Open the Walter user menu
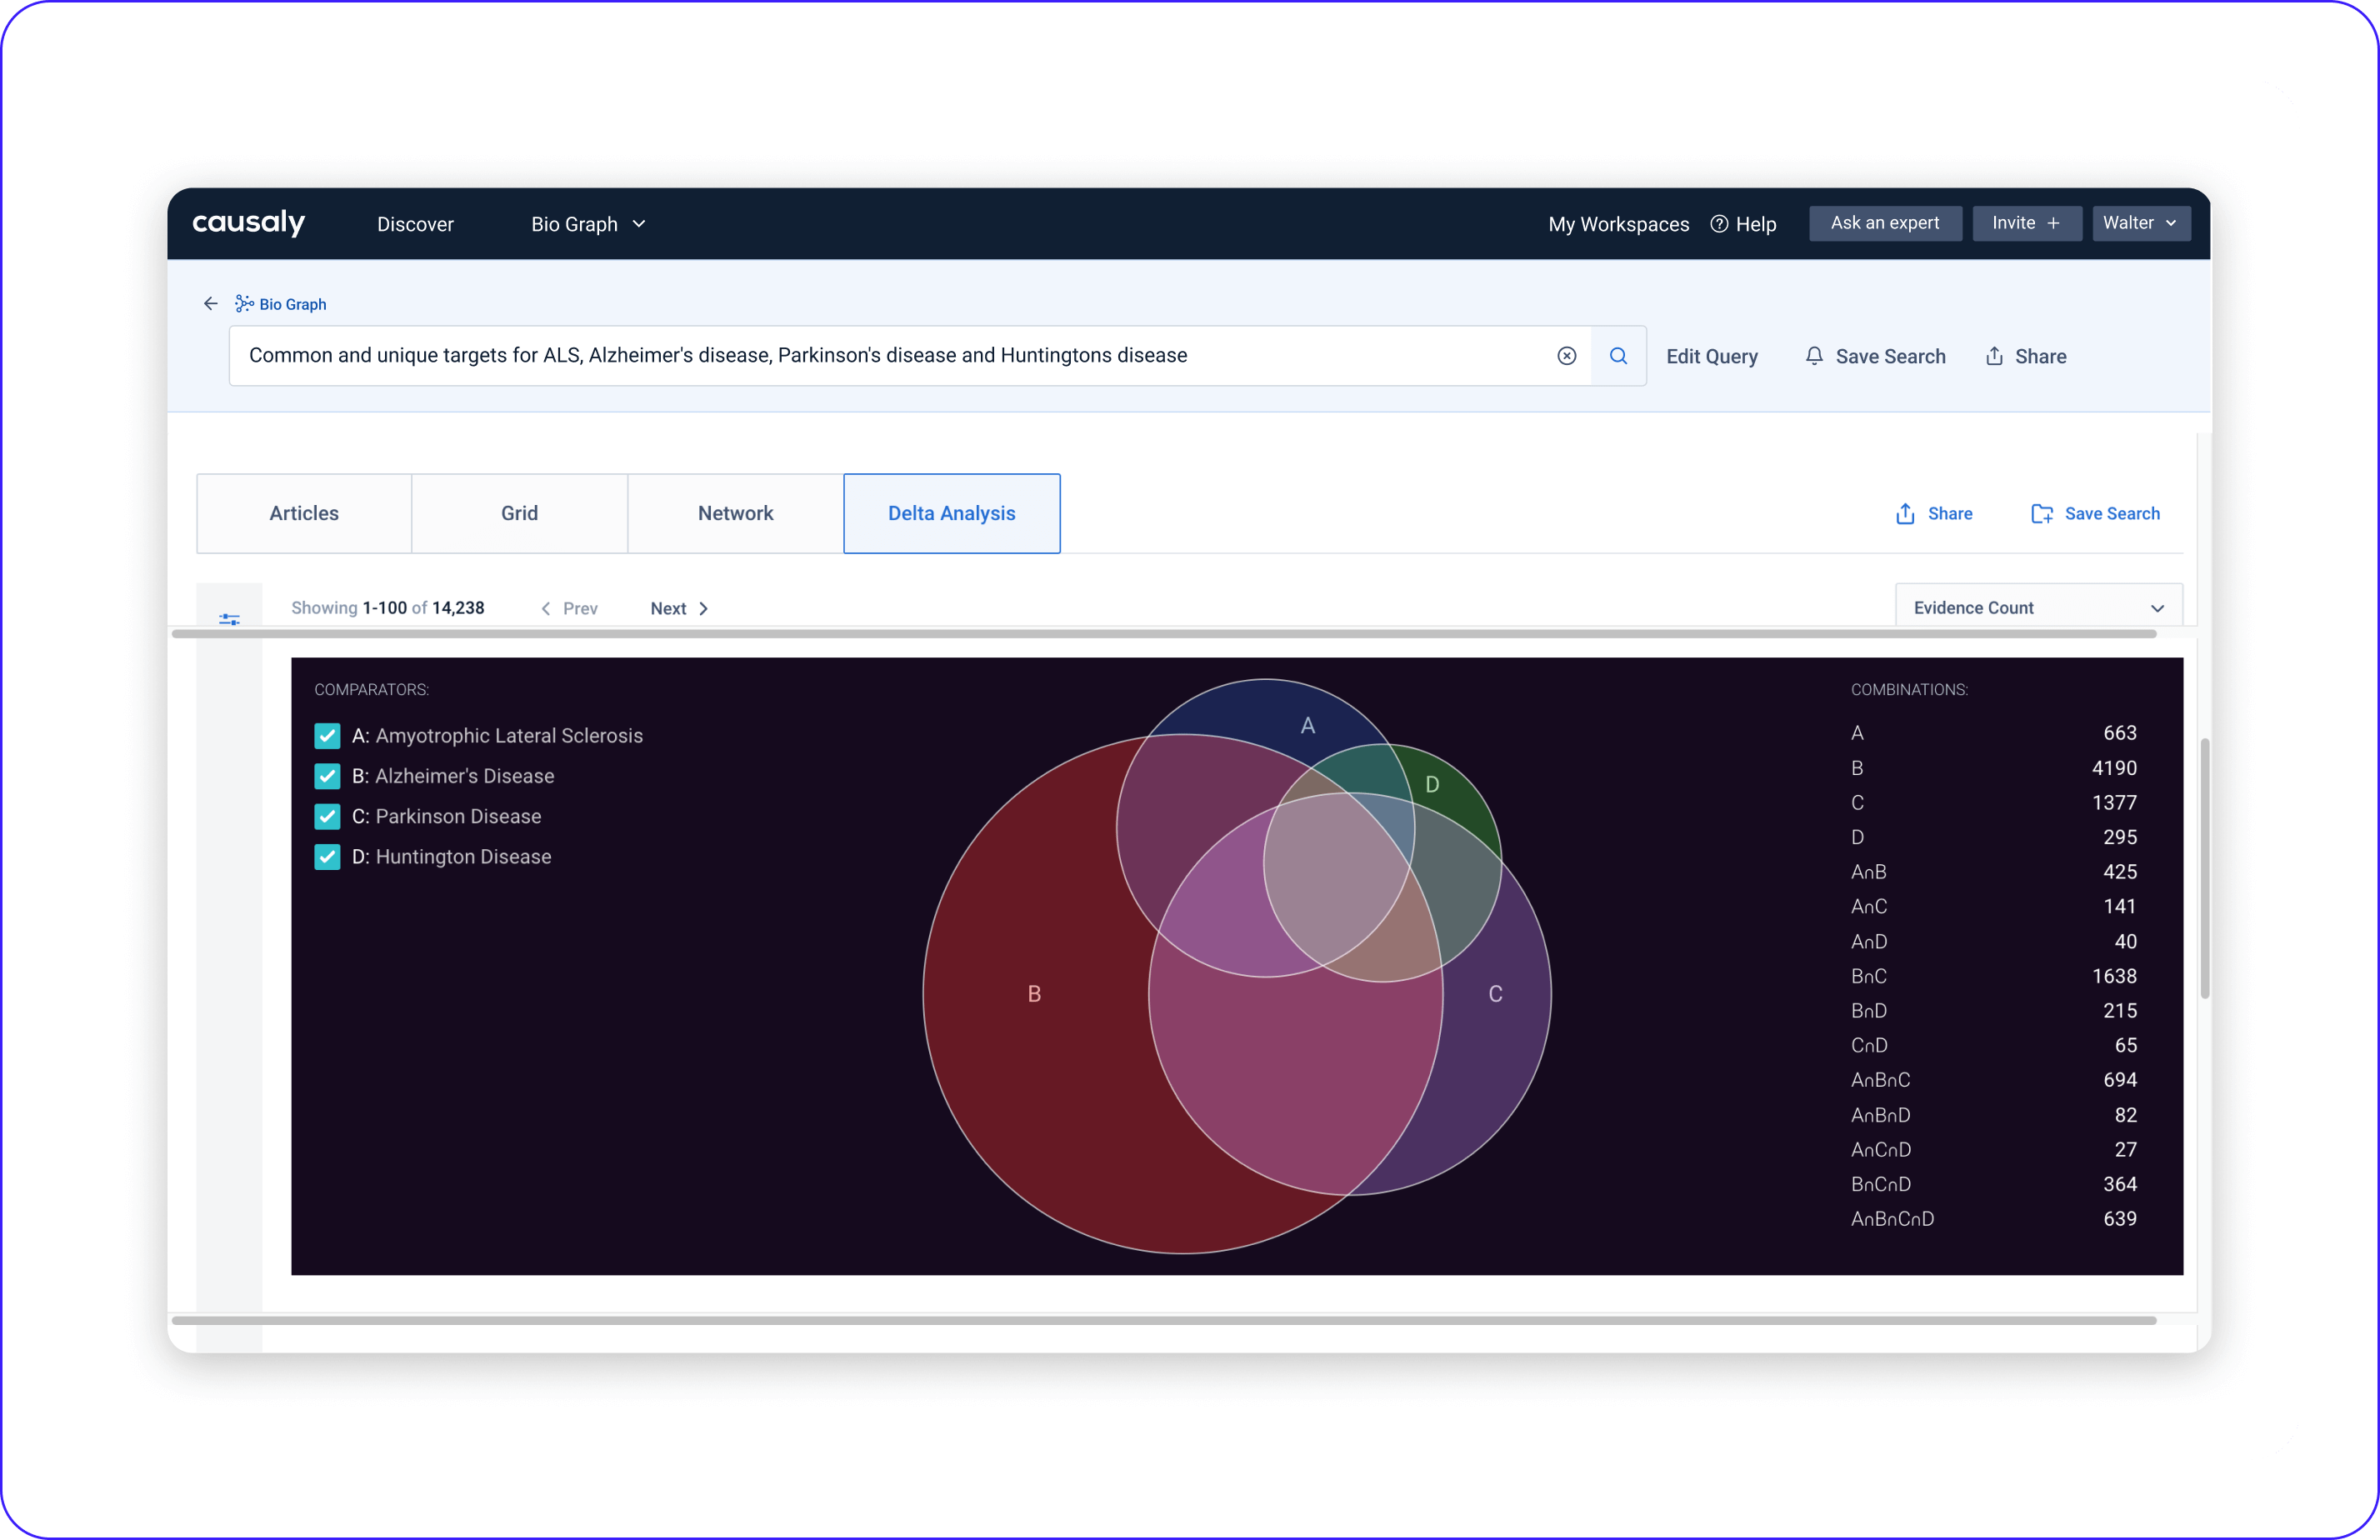2380x1540 pixels. pos(2140,223)
